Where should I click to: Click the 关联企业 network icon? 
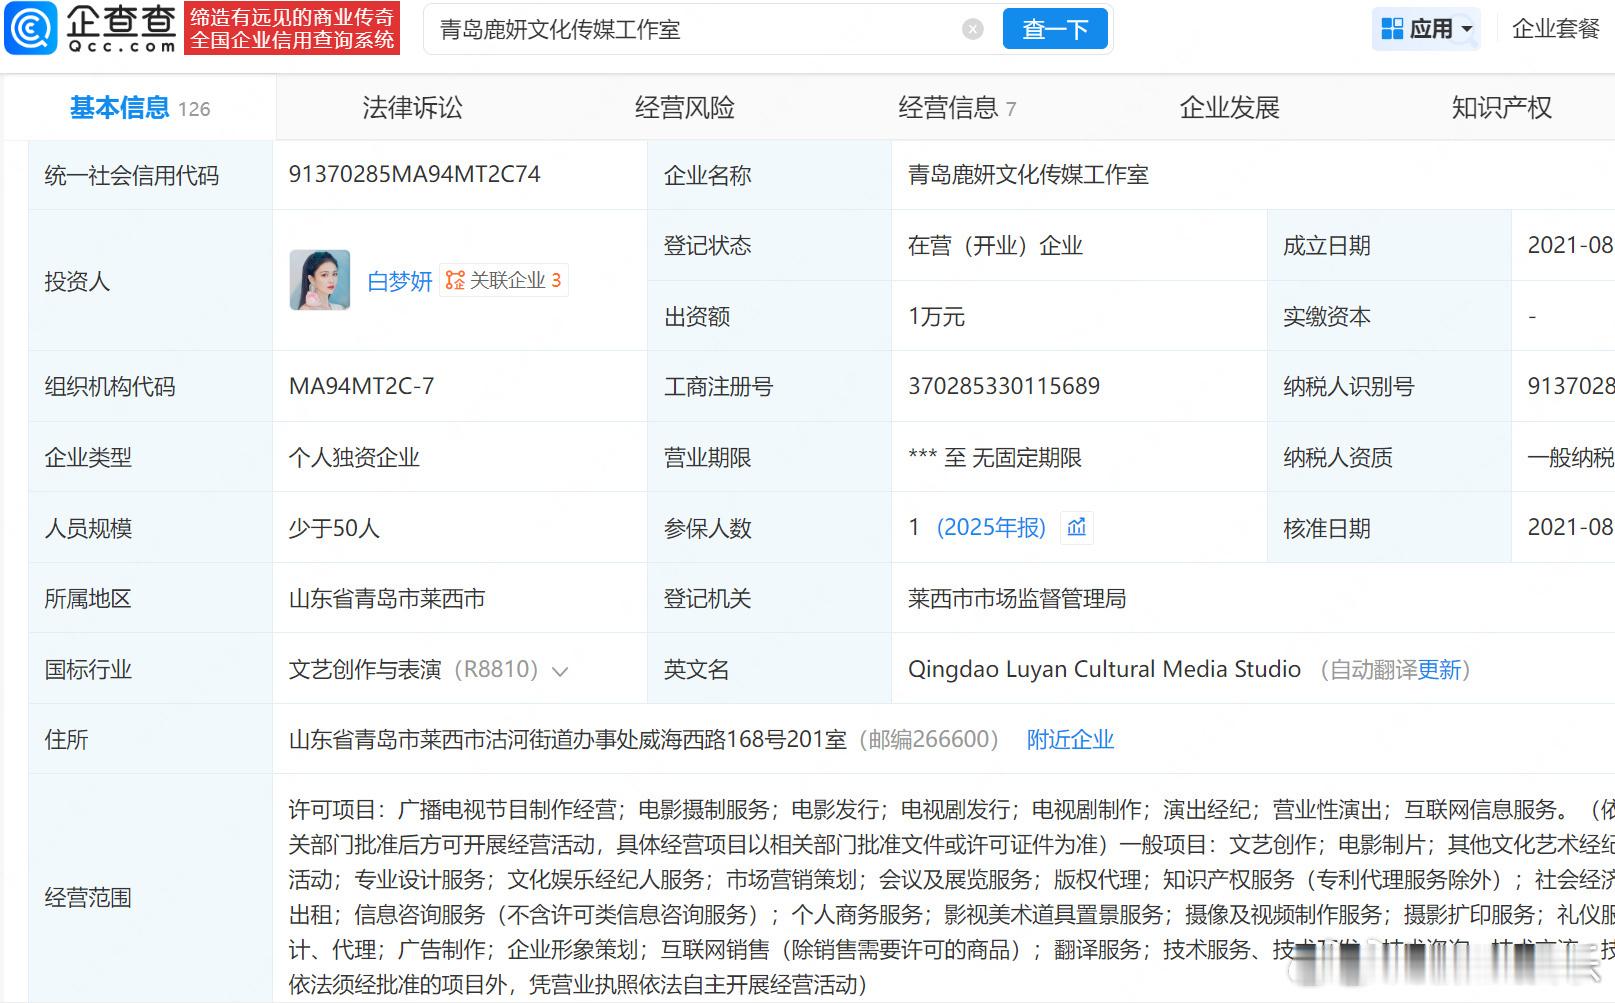tap(455, 281)
